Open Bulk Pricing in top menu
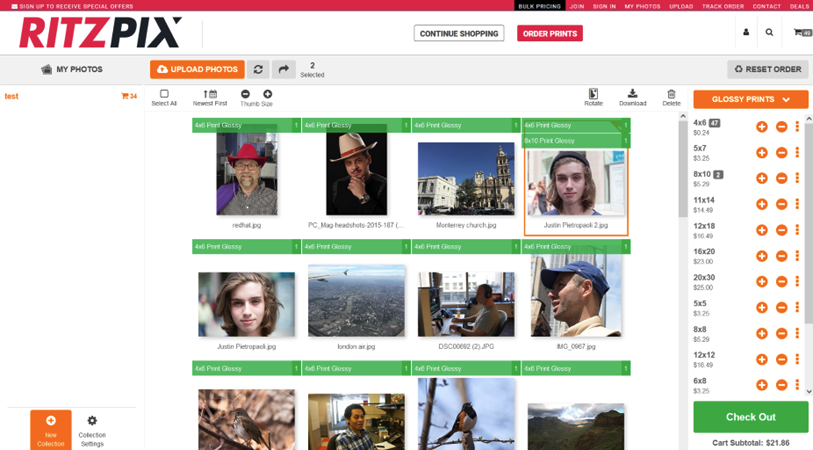This screenshot has width=813, height=450. 539,6
